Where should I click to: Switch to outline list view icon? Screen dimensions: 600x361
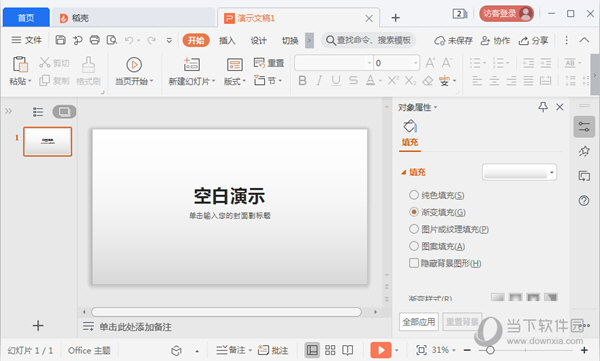[x=38, y=112]
